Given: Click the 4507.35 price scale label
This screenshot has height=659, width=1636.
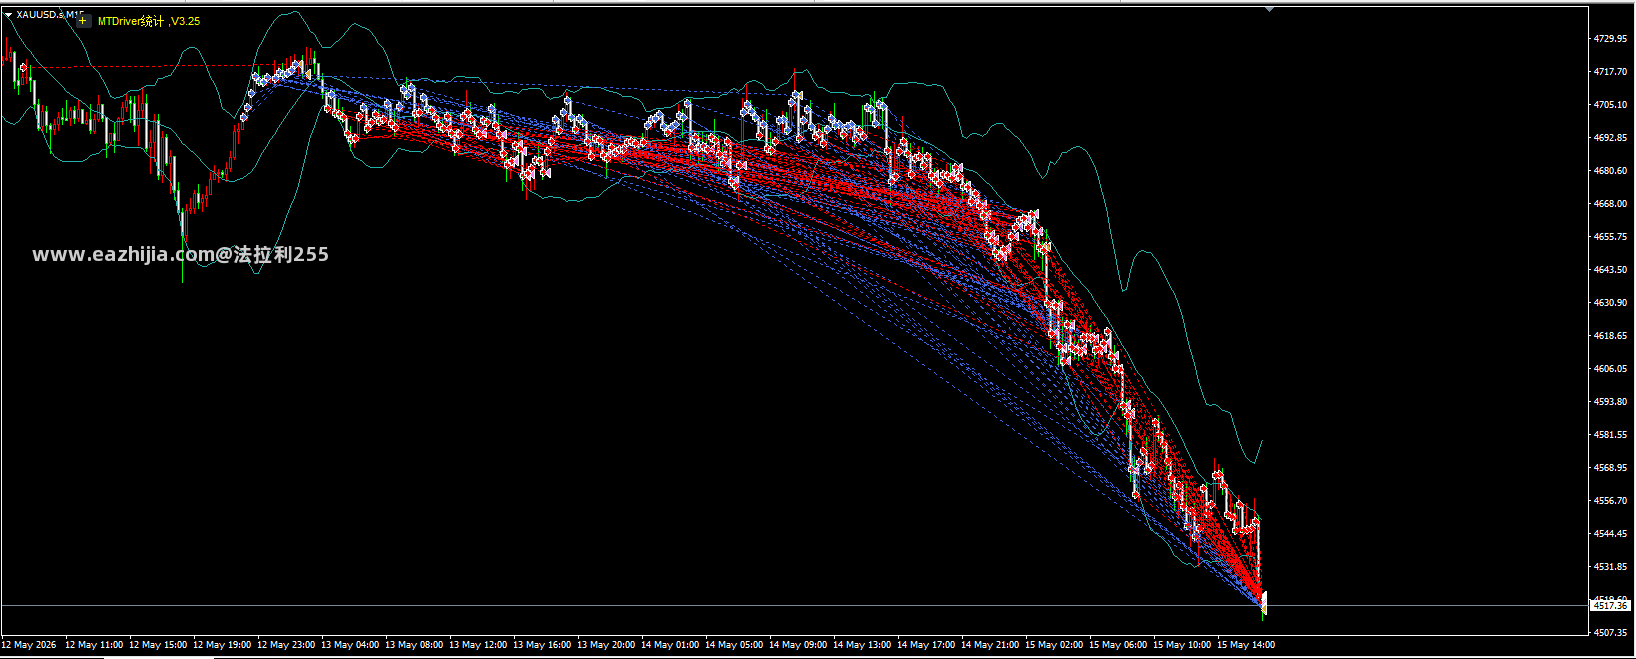Looking at the screenshot, I should tap(1610, 632).
